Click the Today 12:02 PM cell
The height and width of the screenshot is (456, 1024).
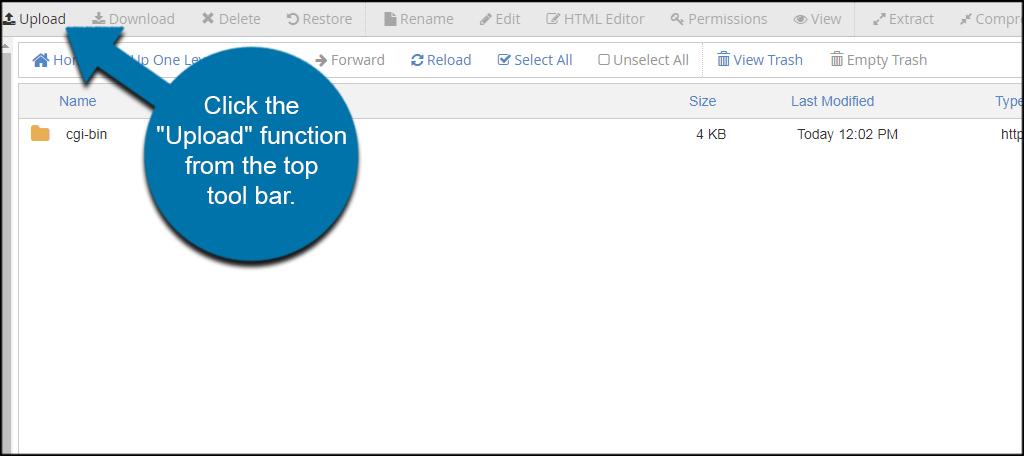(848, 135)
